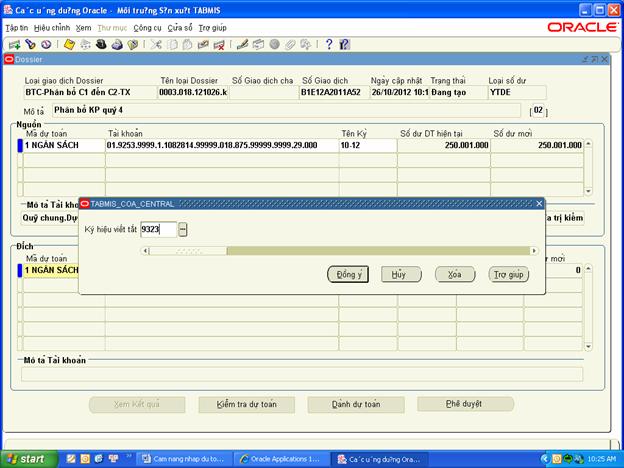Click the Delete record red-X icon
This screenshot has width=624, height=468.
pyautogui.click(x=219, y=45)
